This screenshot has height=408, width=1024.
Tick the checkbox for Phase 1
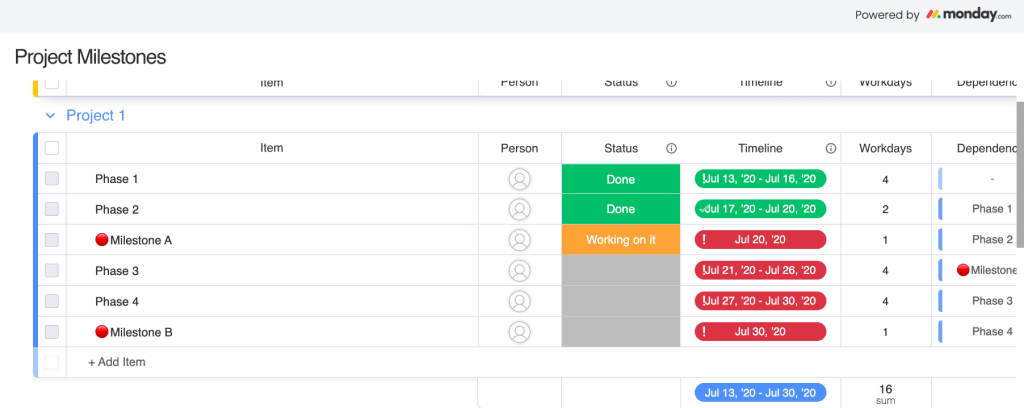click(x=52, y=179)
